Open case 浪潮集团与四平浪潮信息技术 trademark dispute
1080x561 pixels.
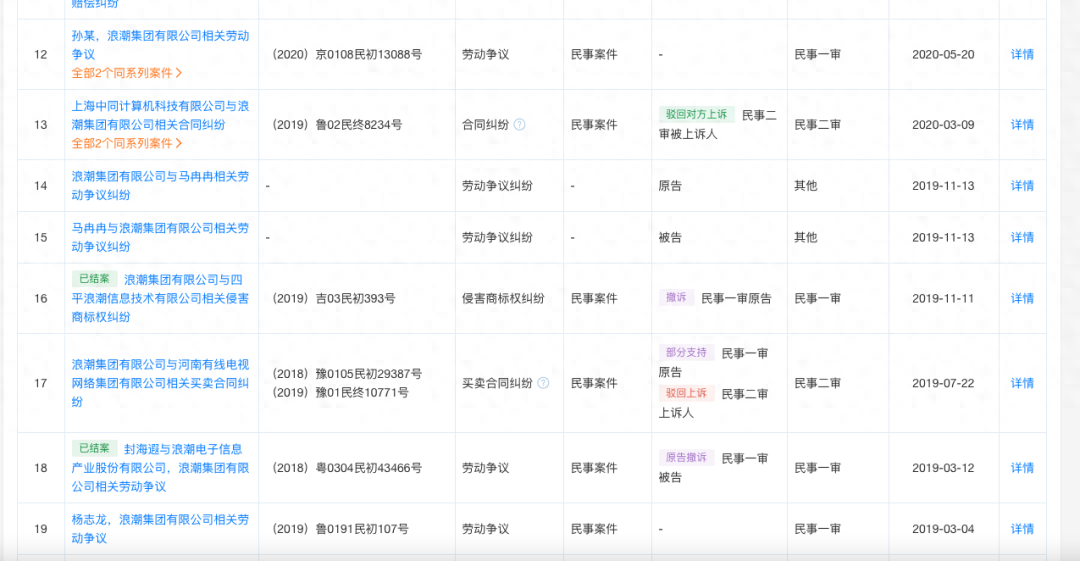tap(160, 298)
